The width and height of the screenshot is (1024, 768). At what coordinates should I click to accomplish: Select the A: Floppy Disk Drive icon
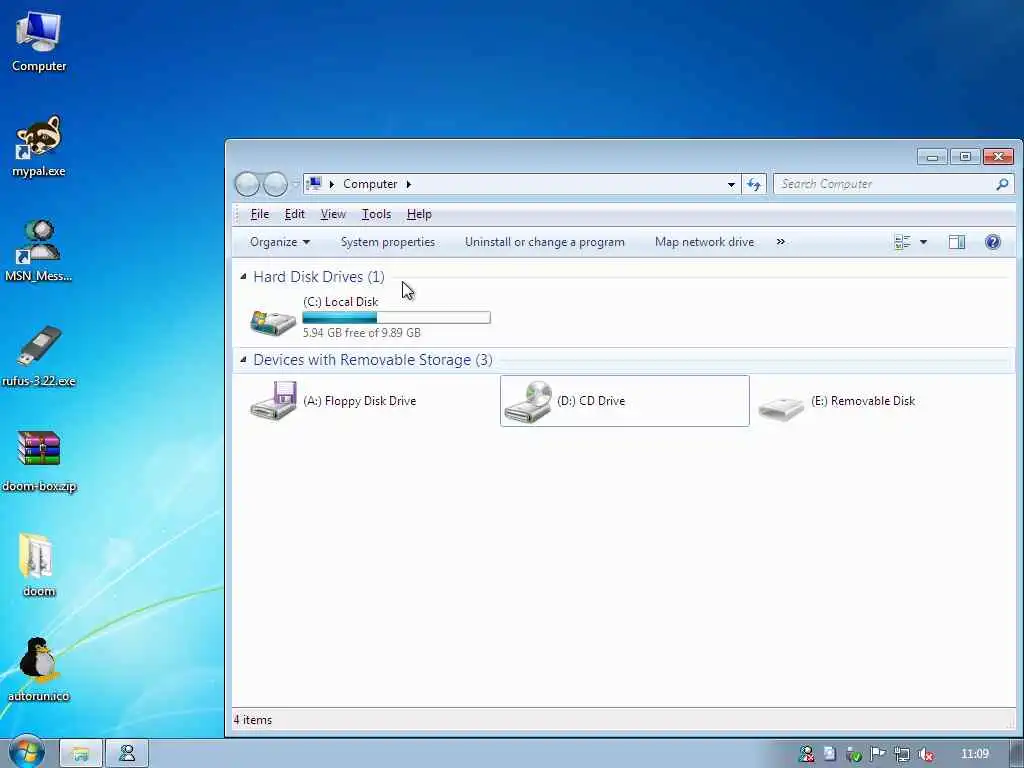pos(273,400)
